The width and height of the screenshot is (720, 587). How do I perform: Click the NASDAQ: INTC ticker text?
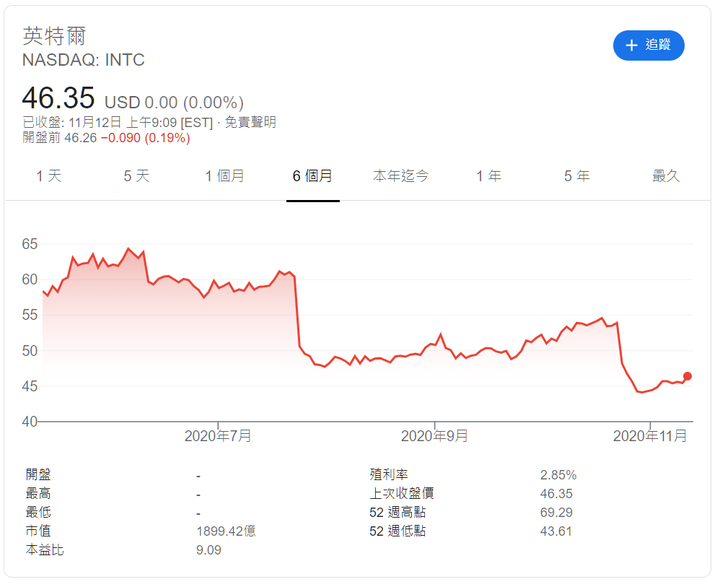click(x=83, y=60)
